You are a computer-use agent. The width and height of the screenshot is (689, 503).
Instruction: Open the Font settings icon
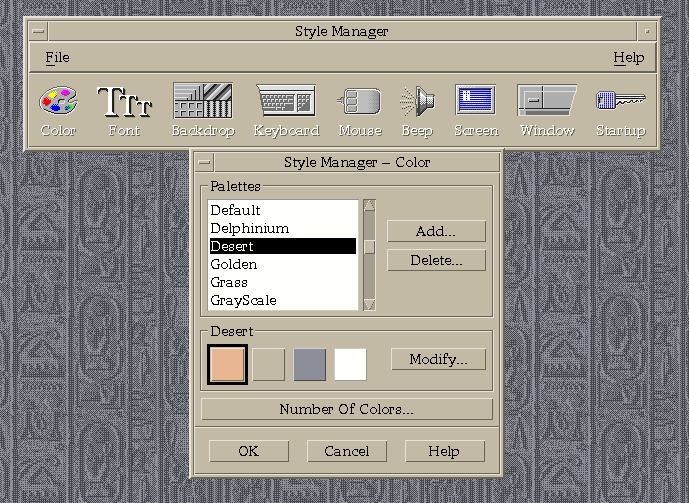[x=124, y=102]
